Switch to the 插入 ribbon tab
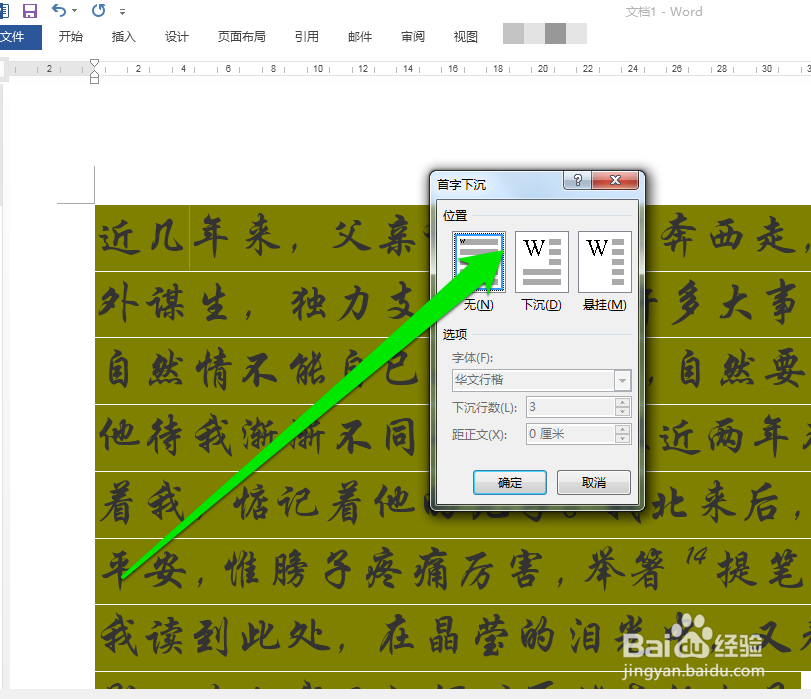Screen dimensions: 811x699 pyautogui.click(x=123, y=37)
